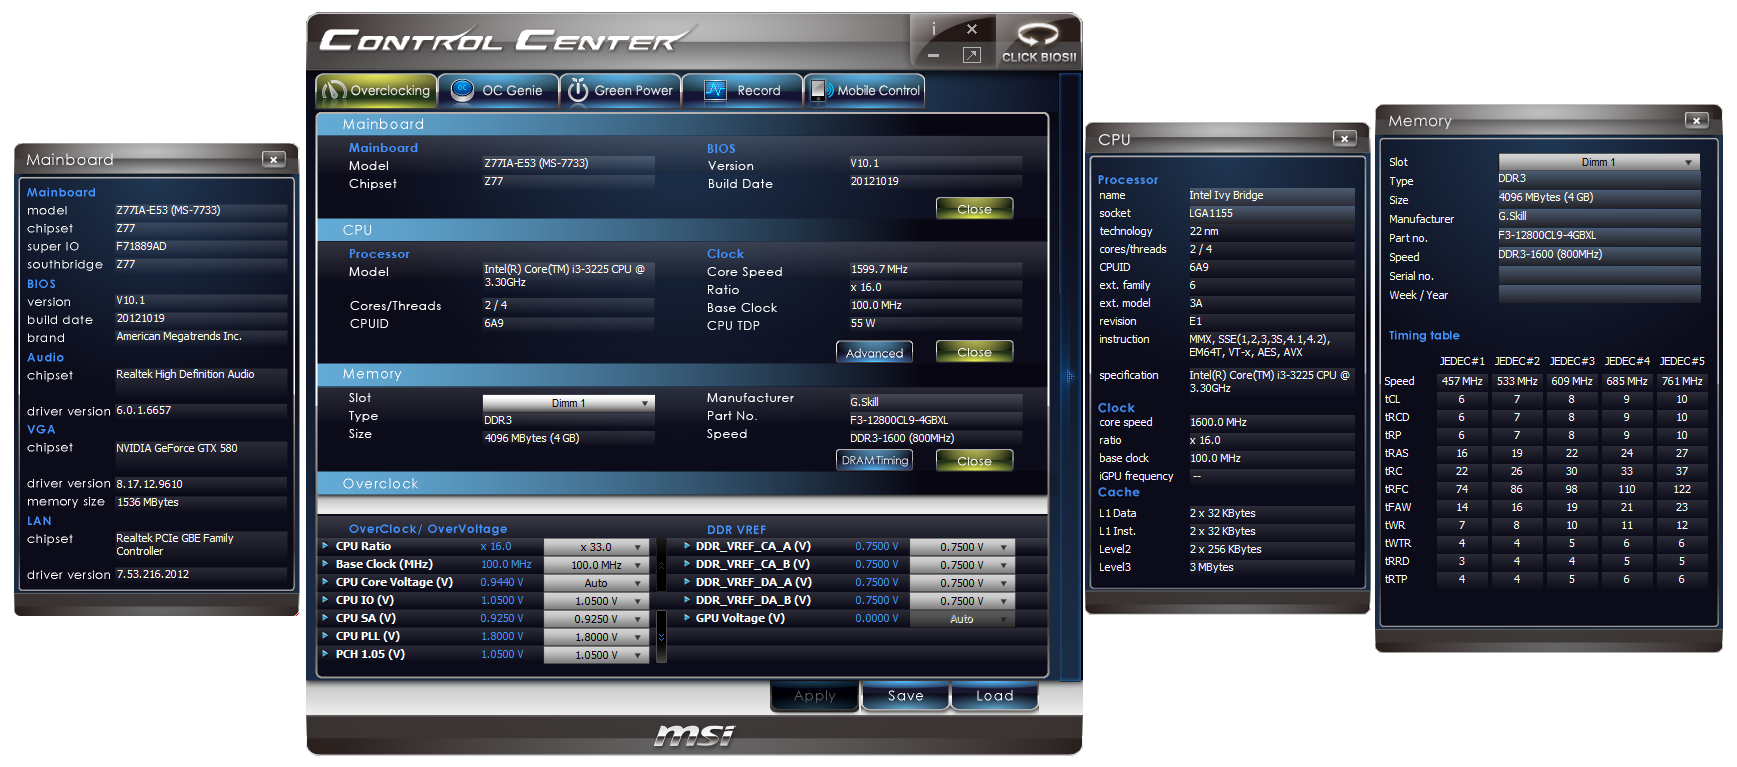Load an overclock profile

(x=994, y=696)
